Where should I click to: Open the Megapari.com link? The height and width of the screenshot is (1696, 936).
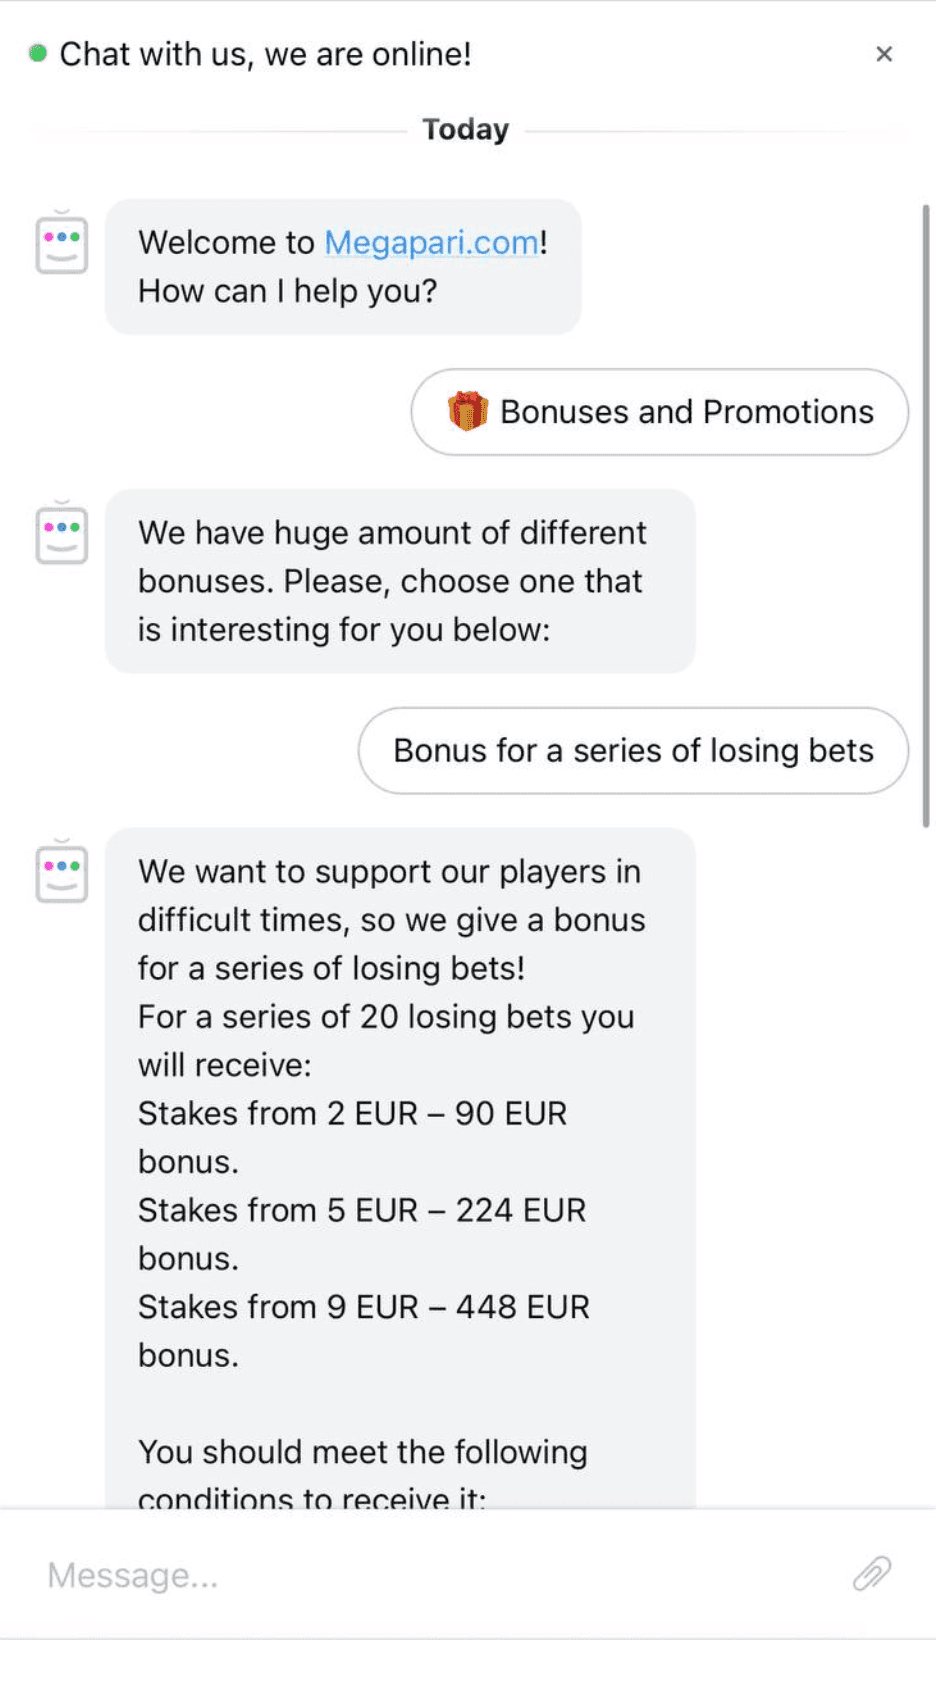click(x=431, y=242)
